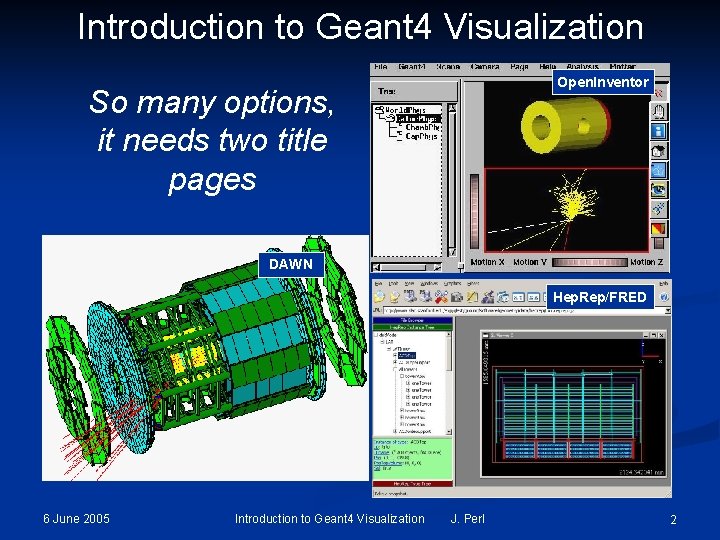
Task: Click the small zoom thumbwheel under sidebar icons
Action: point(659,243)
